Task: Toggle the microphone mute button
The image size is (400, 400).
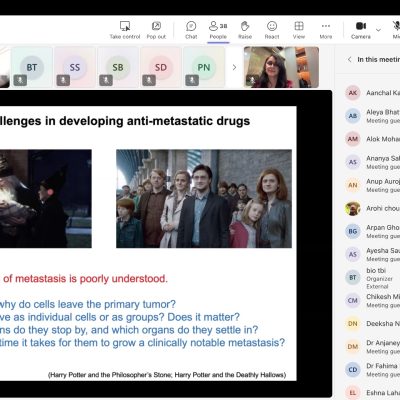Action: (396, 30)
